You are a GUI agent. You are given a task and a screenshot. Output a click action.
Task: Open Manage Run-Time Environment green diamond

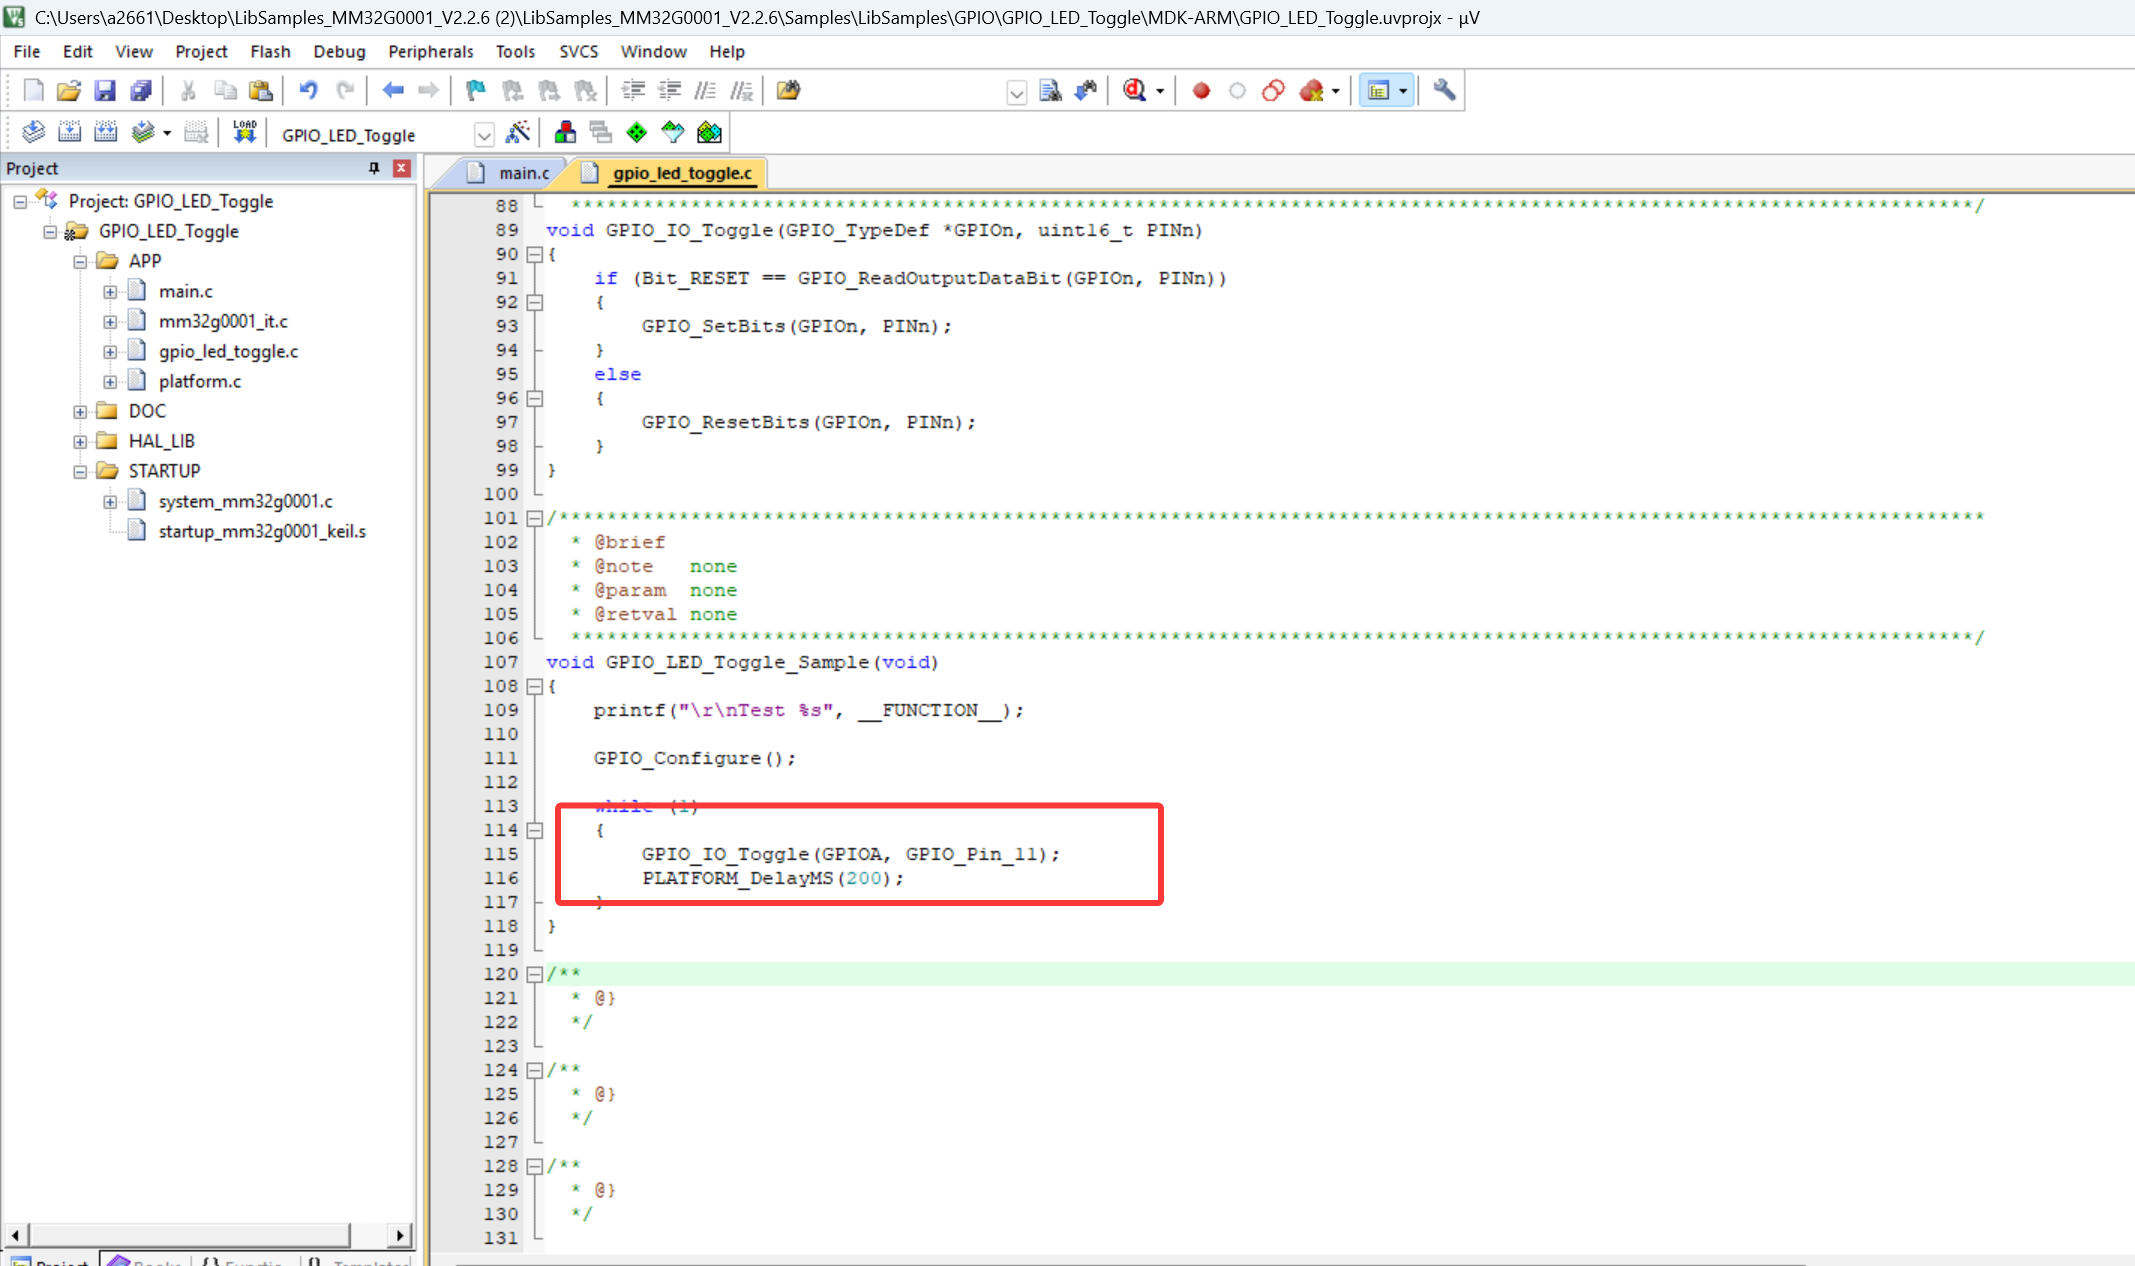point(636,132)
